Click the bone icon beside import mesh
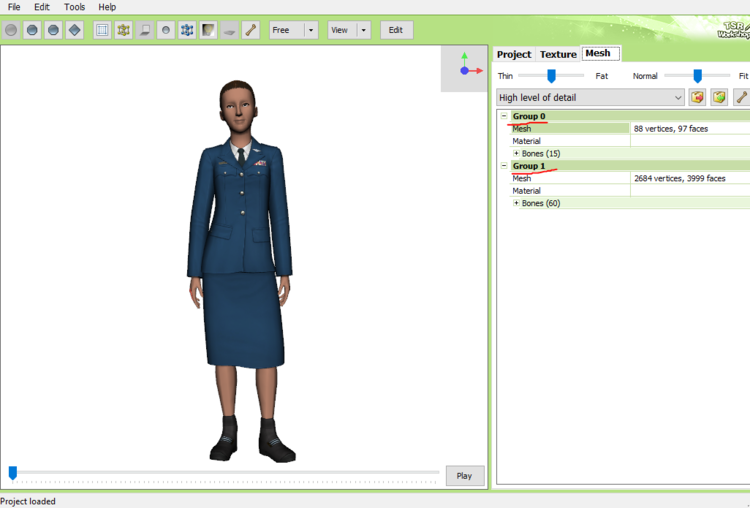 coord(741,97)
